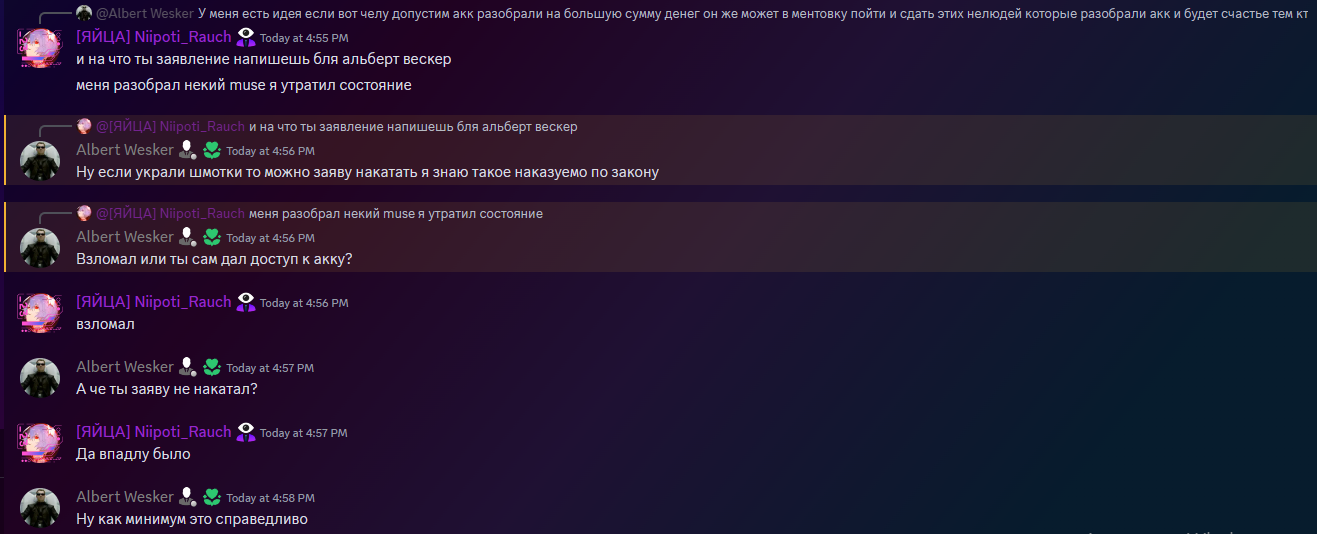Click the grey person role badge on 'Взломал или ты сам' message
1317x534 pixels.
[187, 237]
